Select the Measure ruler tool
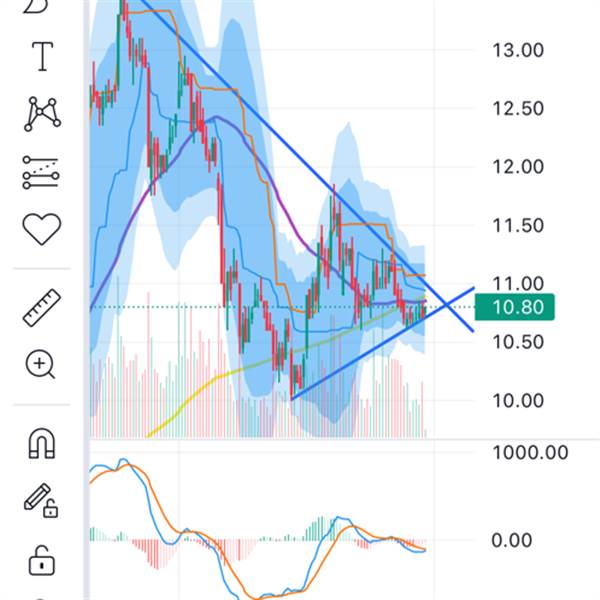Screen dimensions: 600x600 tap(42, 308)
